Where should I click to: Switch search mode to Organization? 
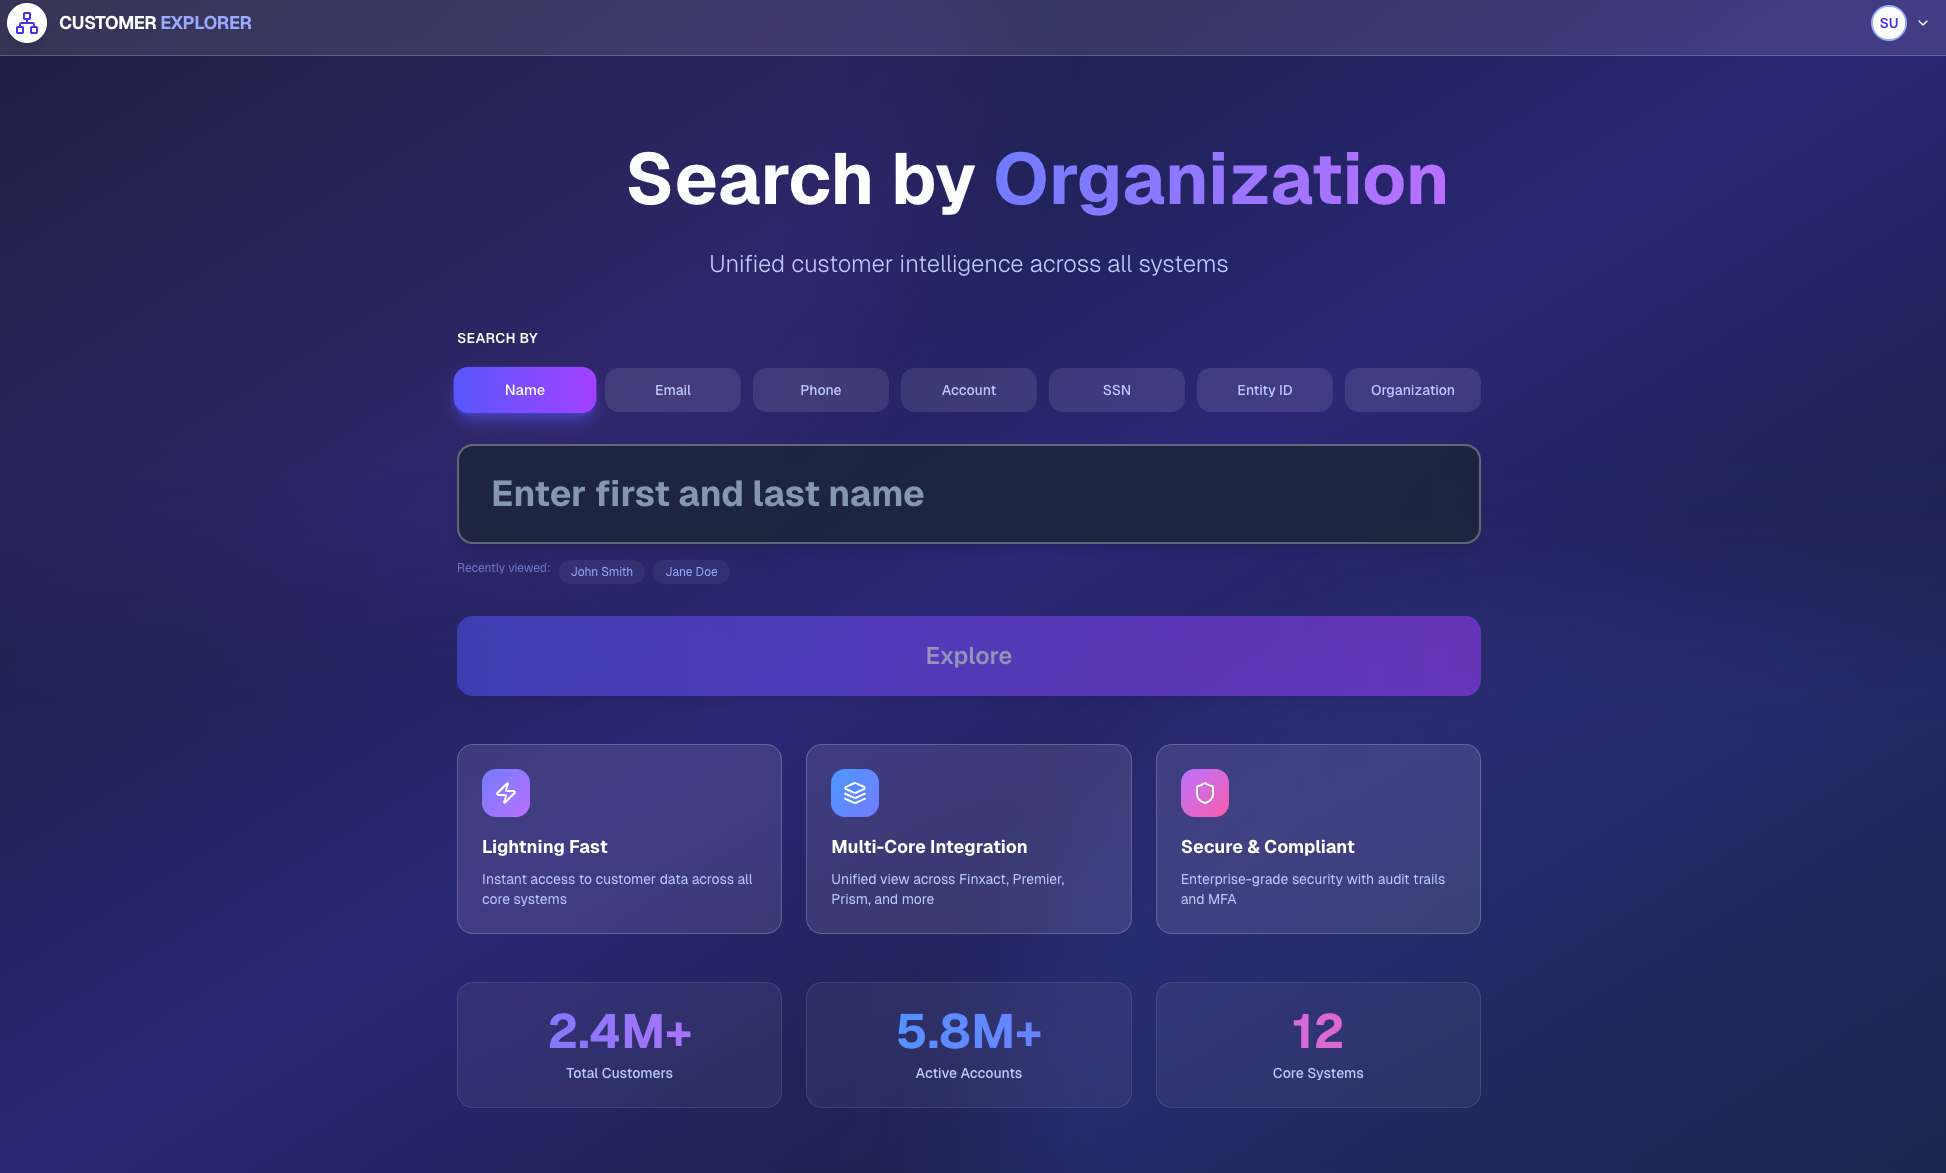(1412, 390)
